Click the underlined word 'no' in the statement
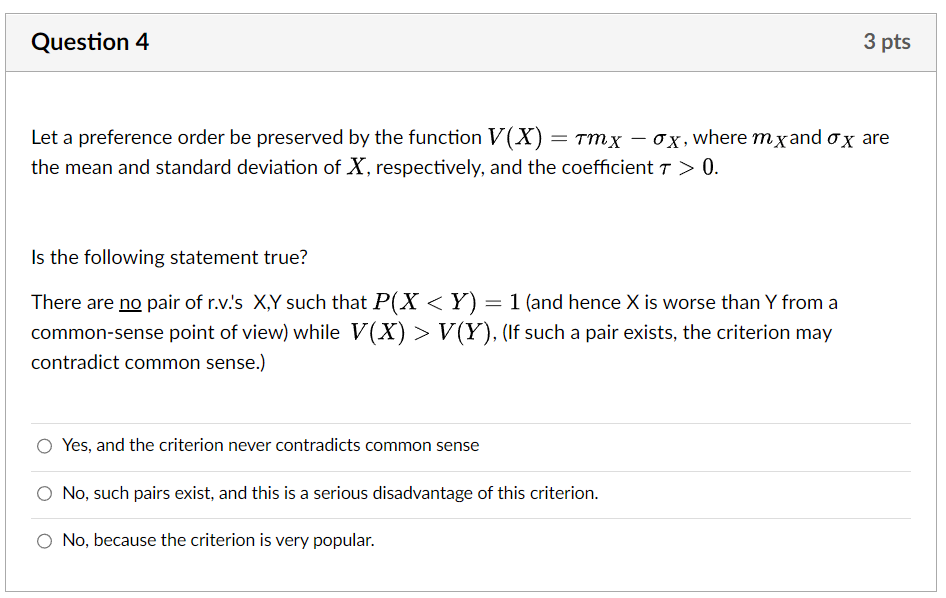 tap(129, 302)
